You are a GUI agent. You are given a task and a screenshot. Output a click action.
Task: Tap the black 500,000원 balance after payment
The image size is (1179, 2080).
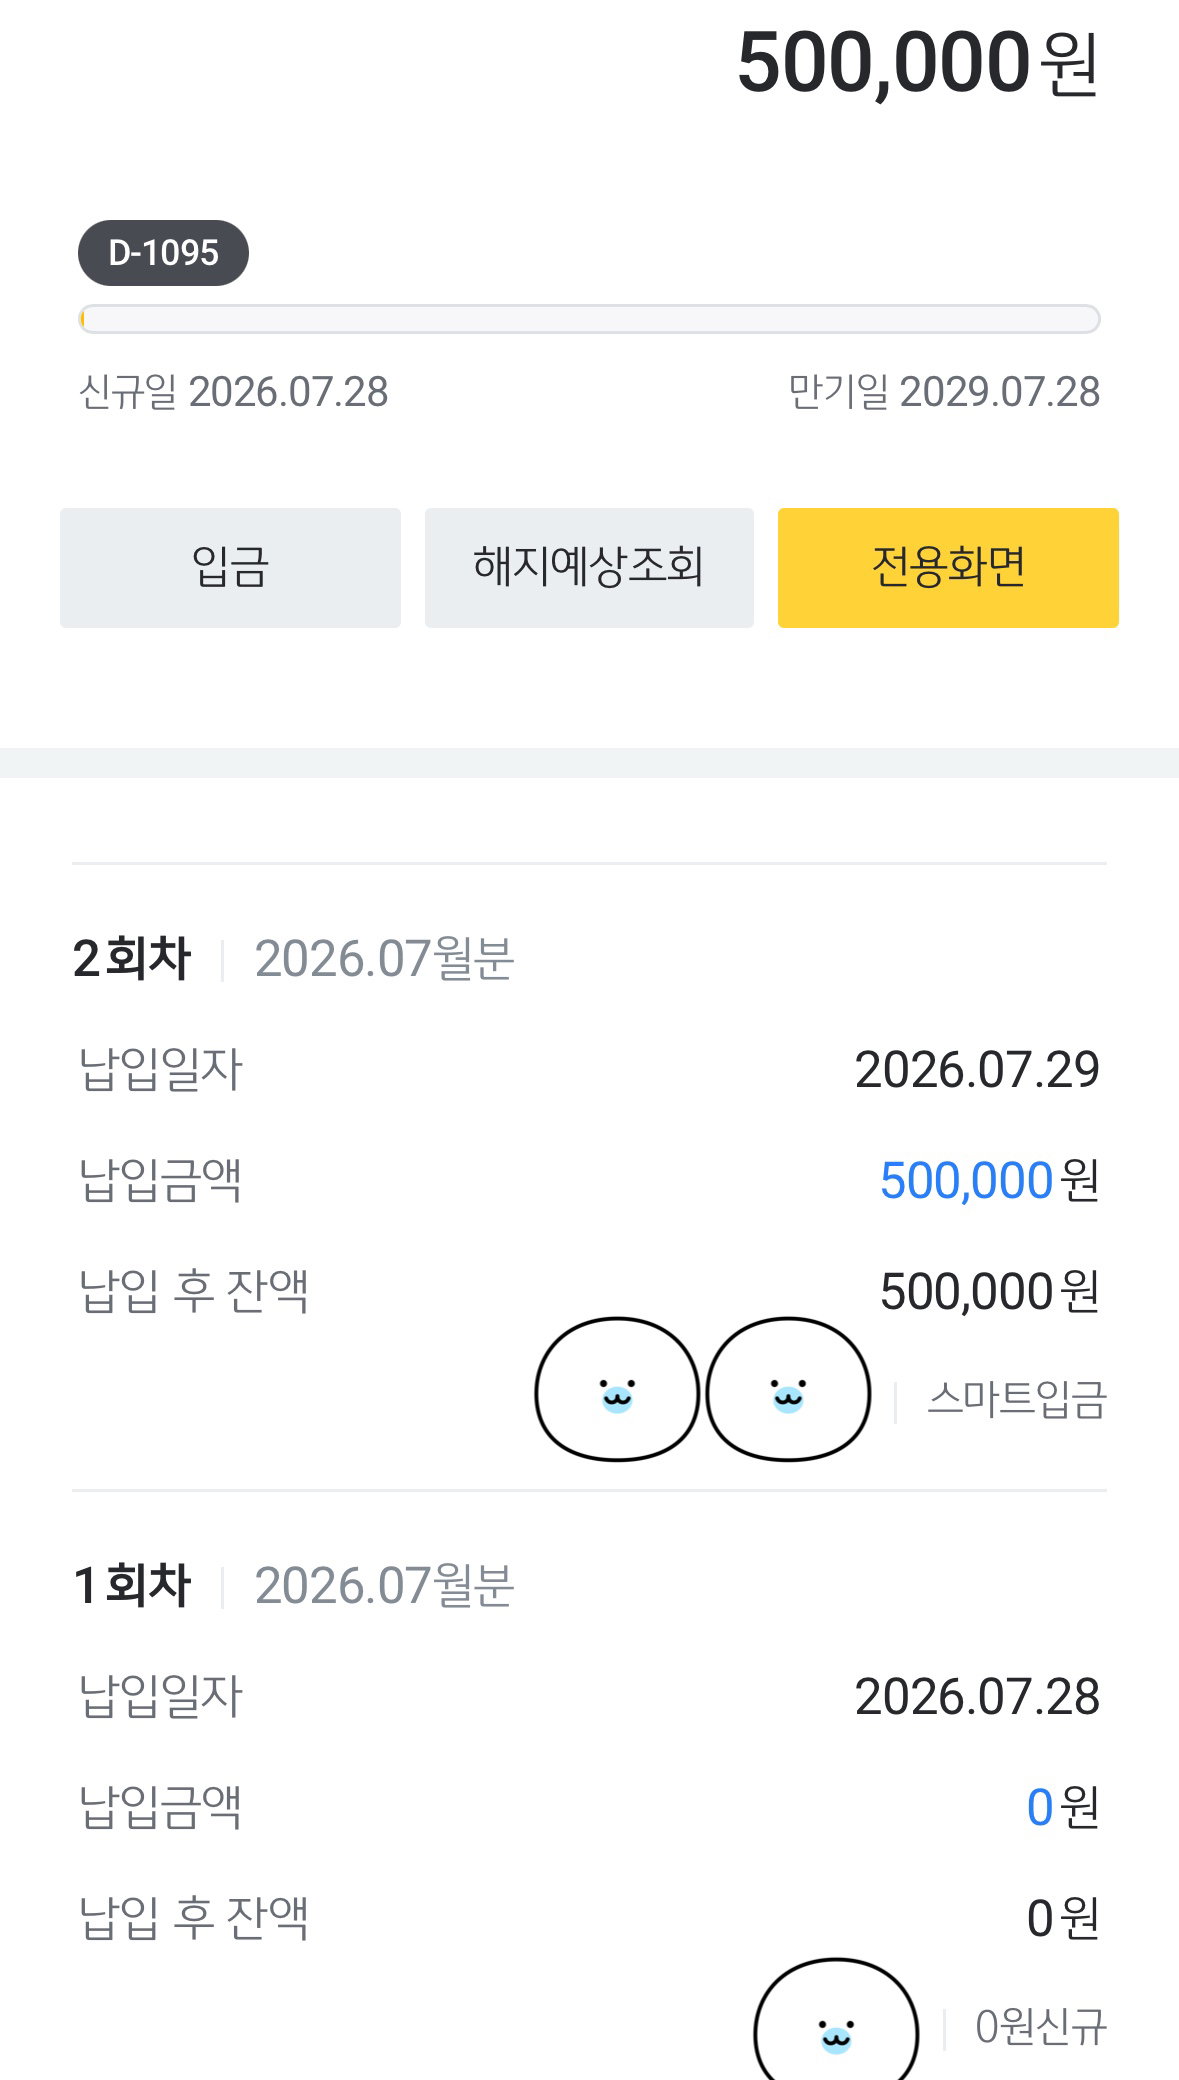click(989, 1292)
